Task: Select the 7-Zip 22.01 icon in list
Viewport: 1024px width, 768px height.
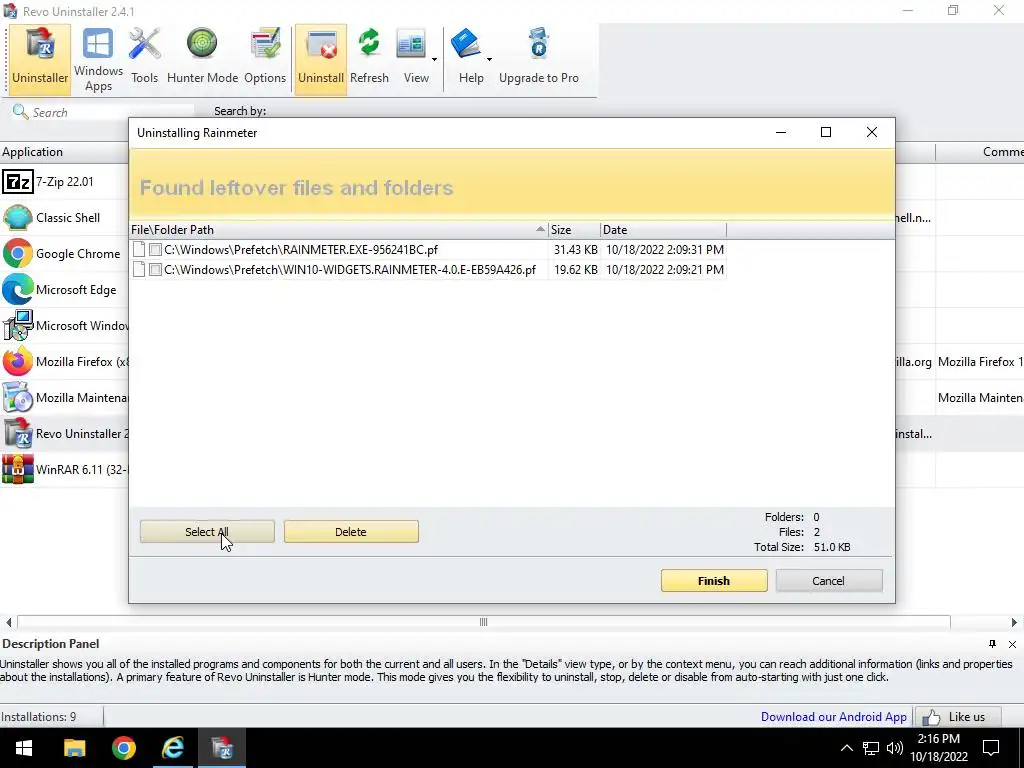Action: [18, 182]
